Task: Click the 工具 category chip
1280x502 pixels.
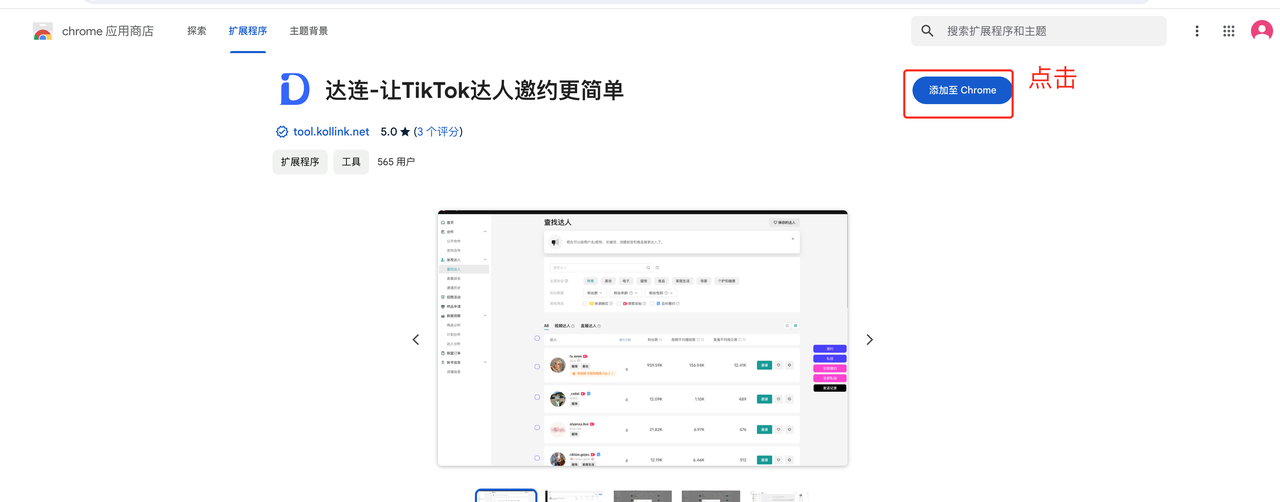Action: (351, 162)
